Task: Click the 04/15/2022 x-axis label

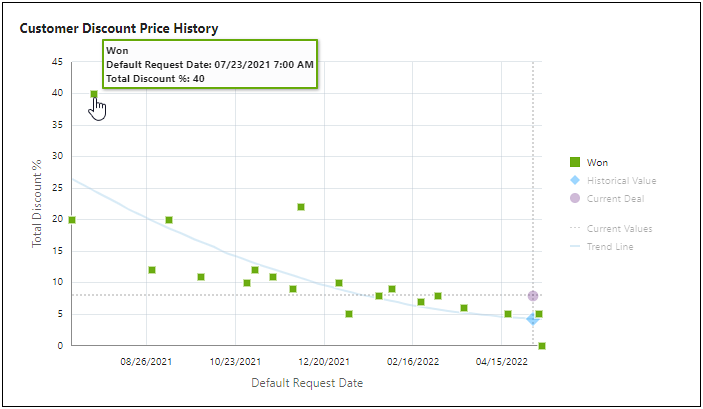Action: [x=502, y=361]
